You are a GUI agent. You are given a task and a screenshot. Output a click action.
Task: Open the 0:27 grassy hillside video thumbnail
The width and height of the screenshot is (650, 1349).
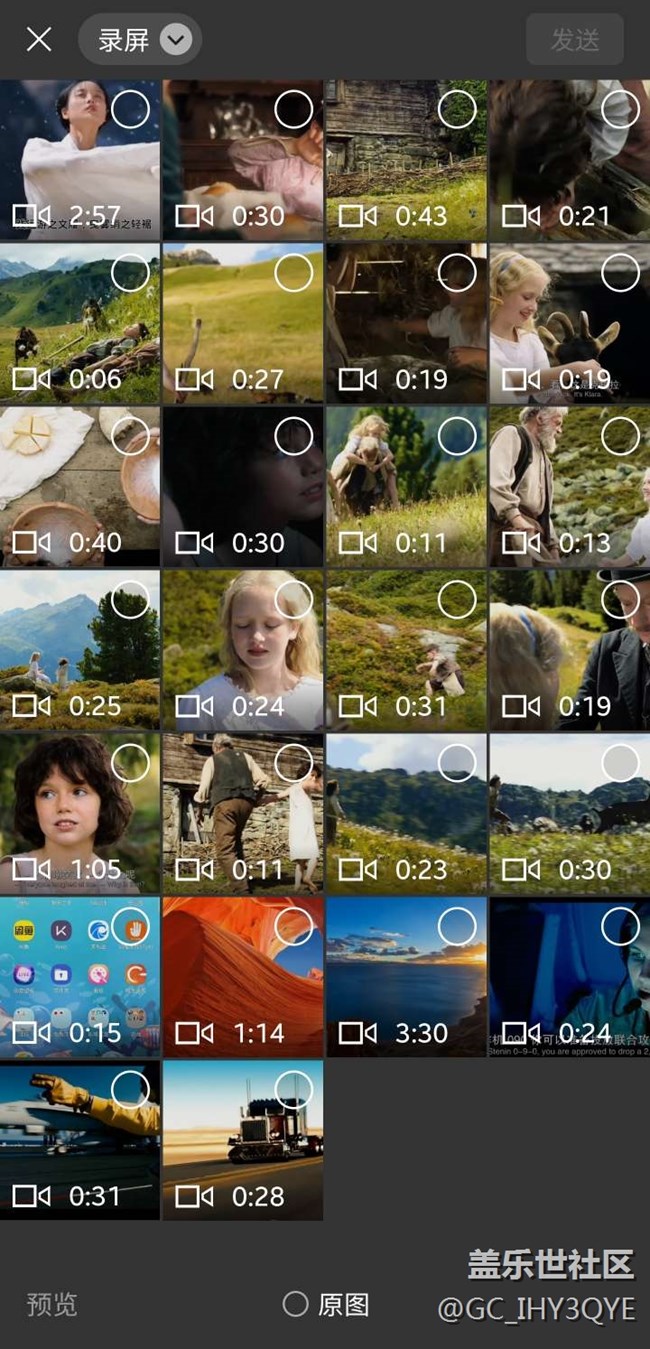tap(243, 320)
